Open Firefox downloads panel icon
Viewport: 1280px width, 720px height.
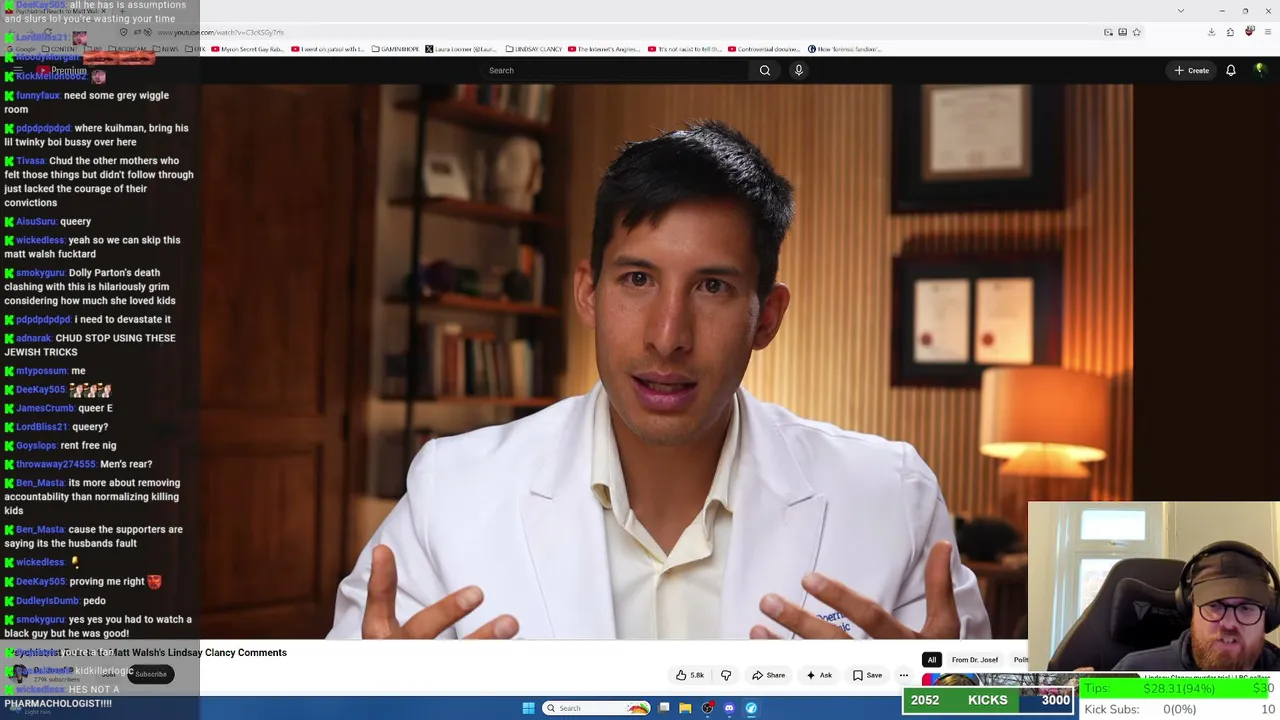(1211, 32)
